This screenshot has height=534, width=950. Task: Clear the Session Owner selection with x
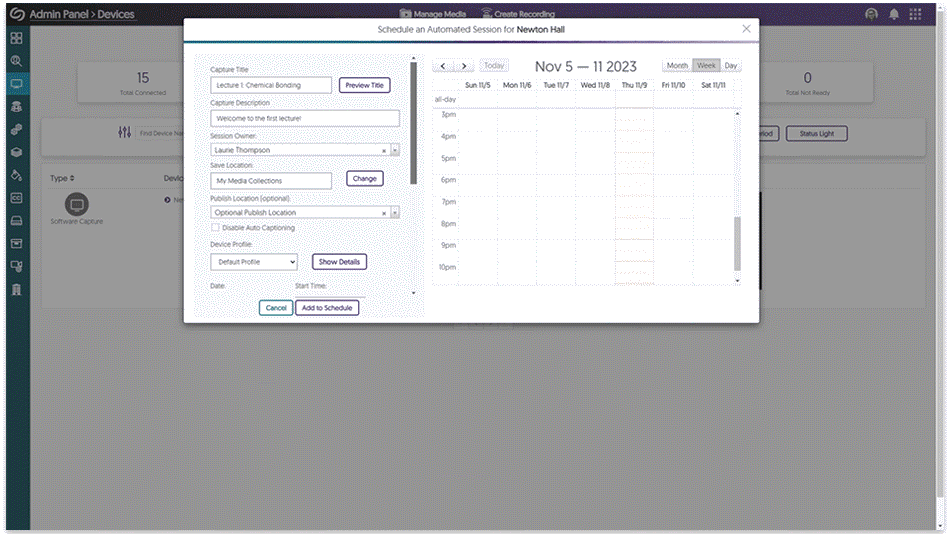(x=384, y=150)
